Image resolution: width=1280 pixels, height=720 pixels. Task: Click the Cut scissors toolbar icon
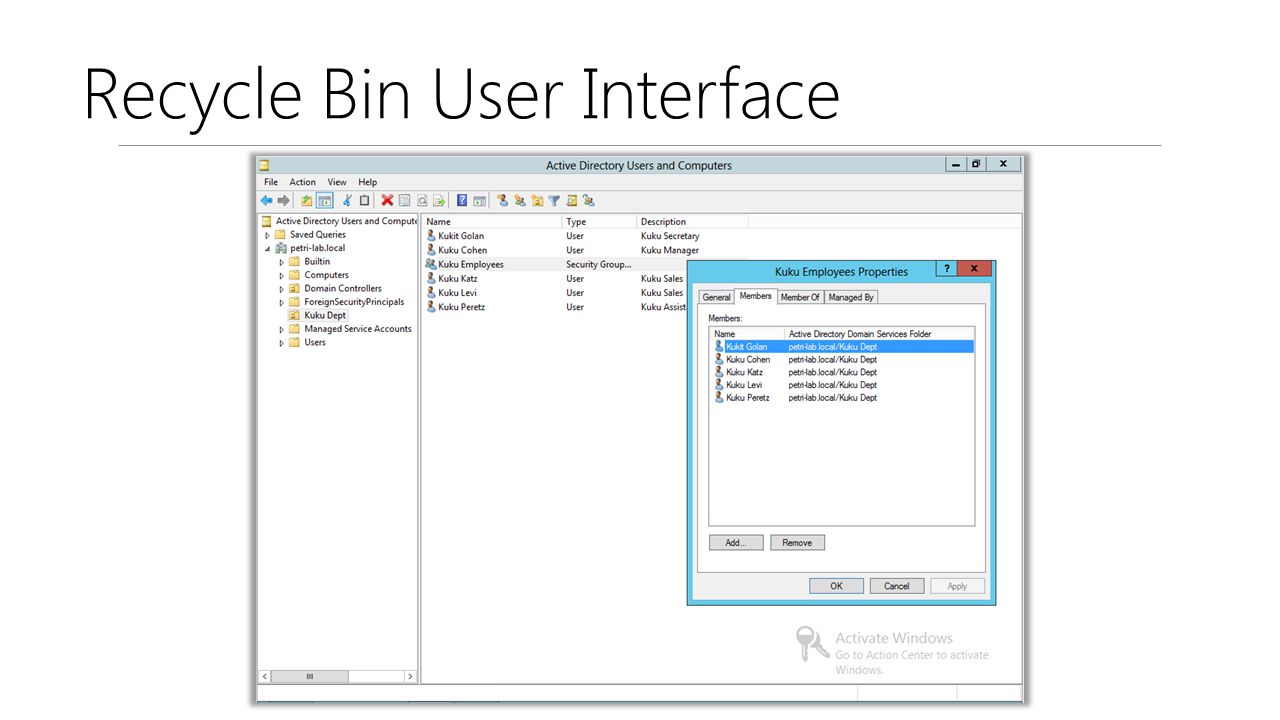pos(347,200)
